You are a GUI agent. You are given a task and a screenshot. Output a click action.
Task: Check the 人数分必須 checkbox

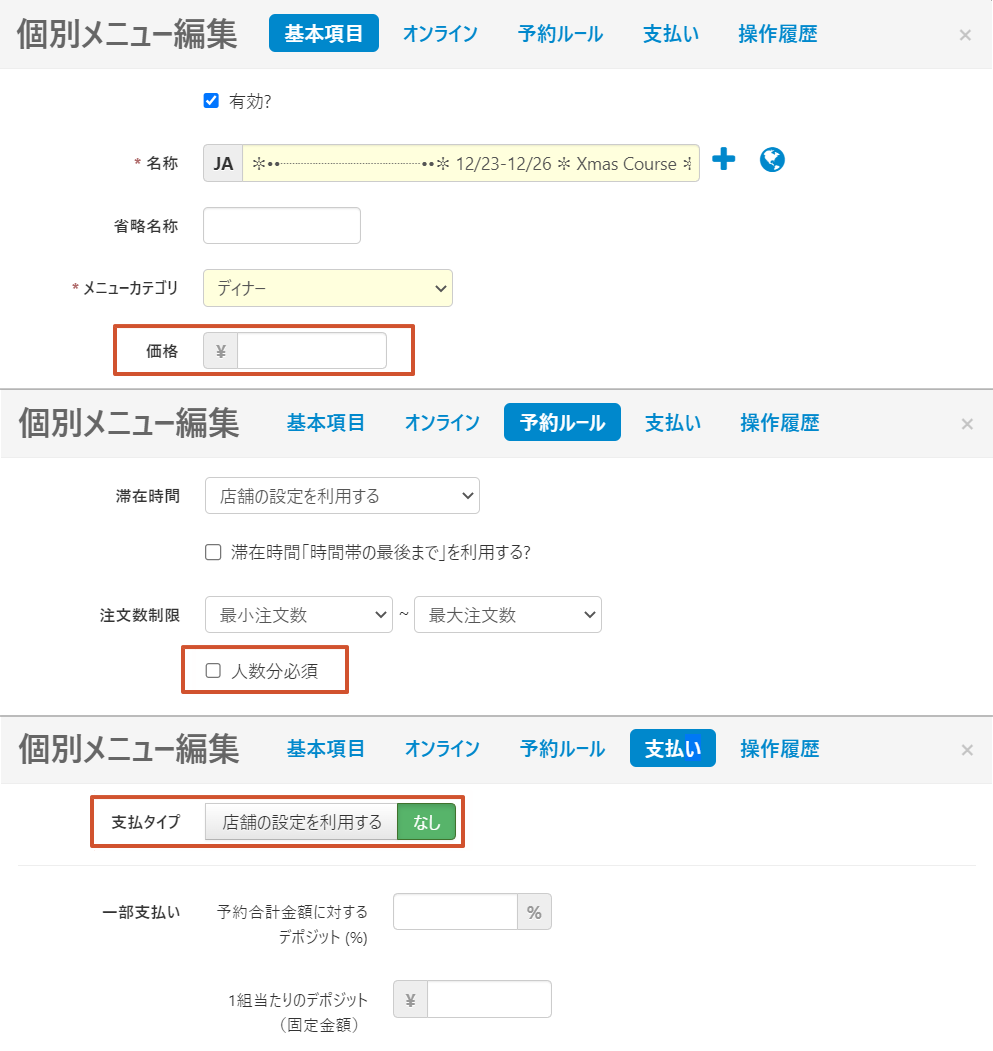(x=213, y=671)
